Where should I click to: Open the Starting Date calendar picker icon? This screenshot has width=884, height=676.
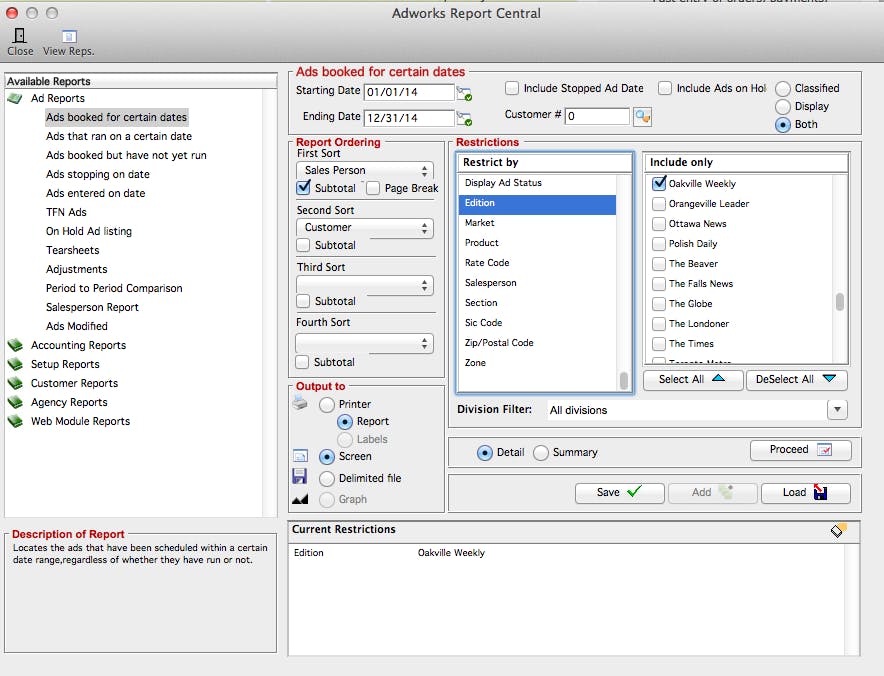[x=463, y=93]
